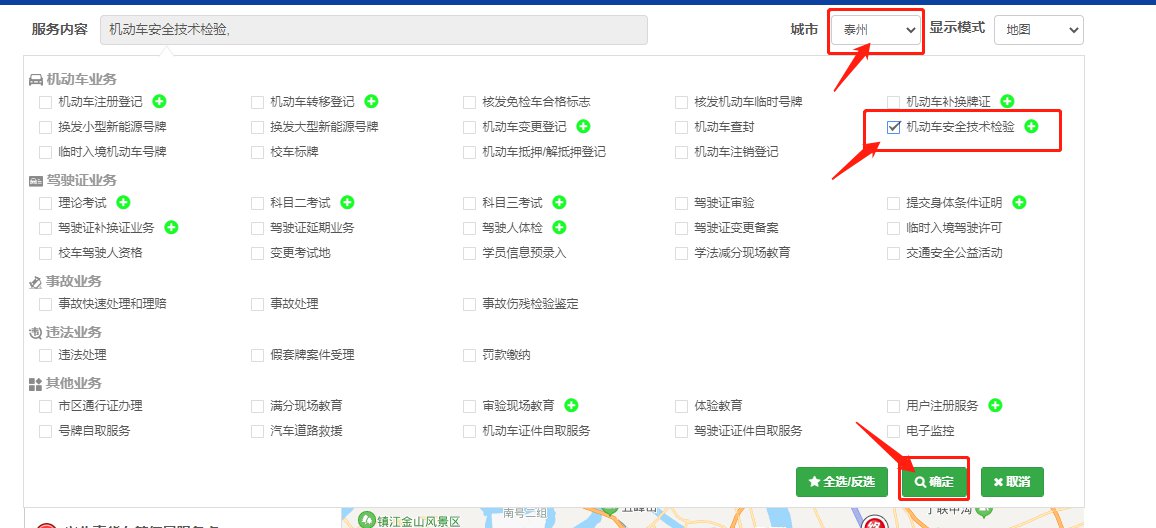Tick the 汽车道路救援 checkbox

(258, 431)
